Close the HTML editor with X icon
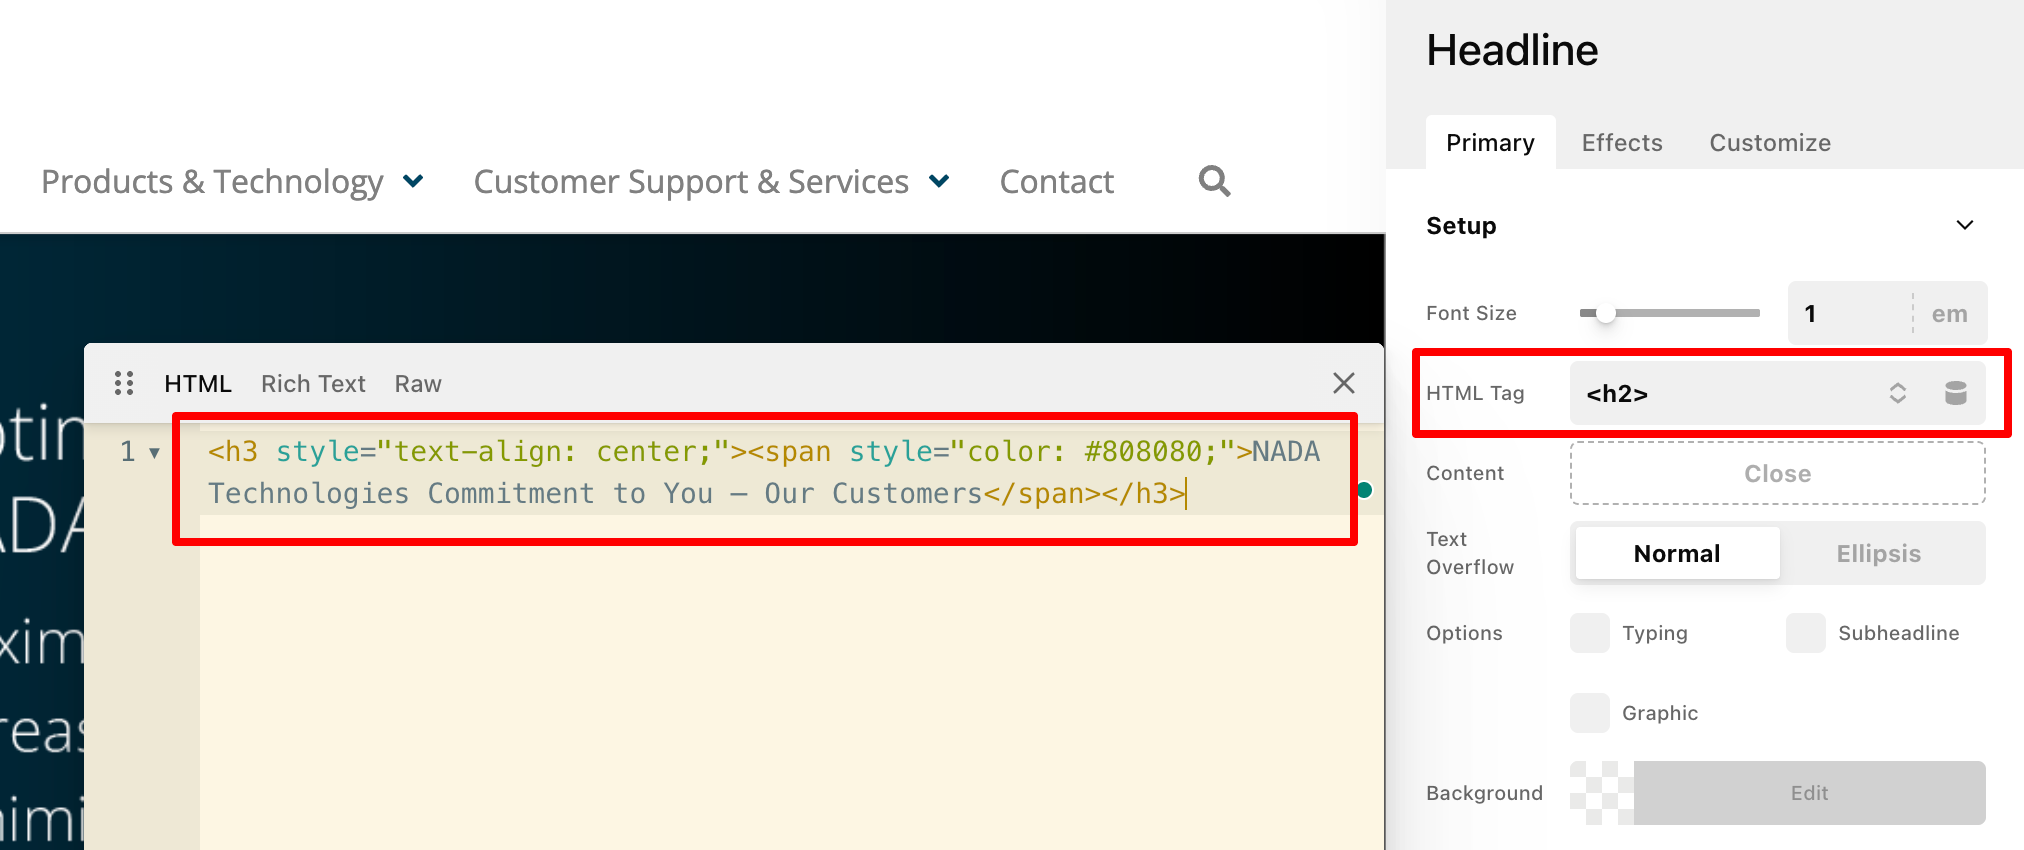 pos(1343,383)
